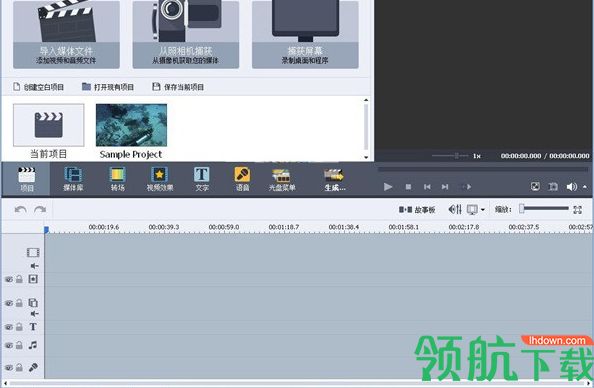Click 保存当前项目 save current project
The image size is (594, 388).
pos(178,87)
